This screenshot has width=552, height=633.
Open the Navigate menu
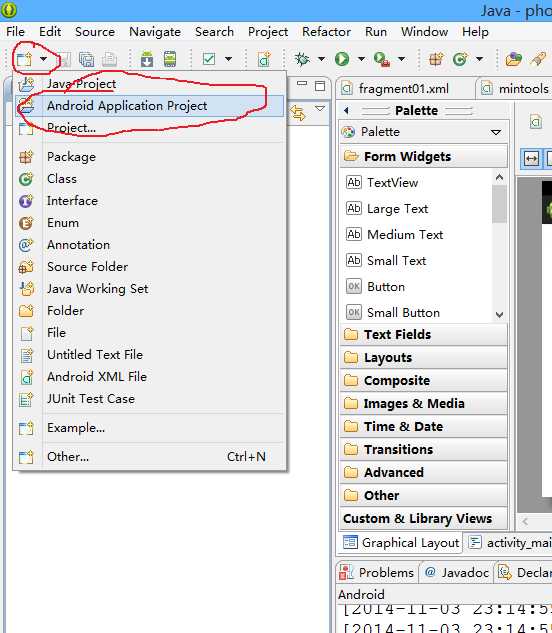[155, 31]
